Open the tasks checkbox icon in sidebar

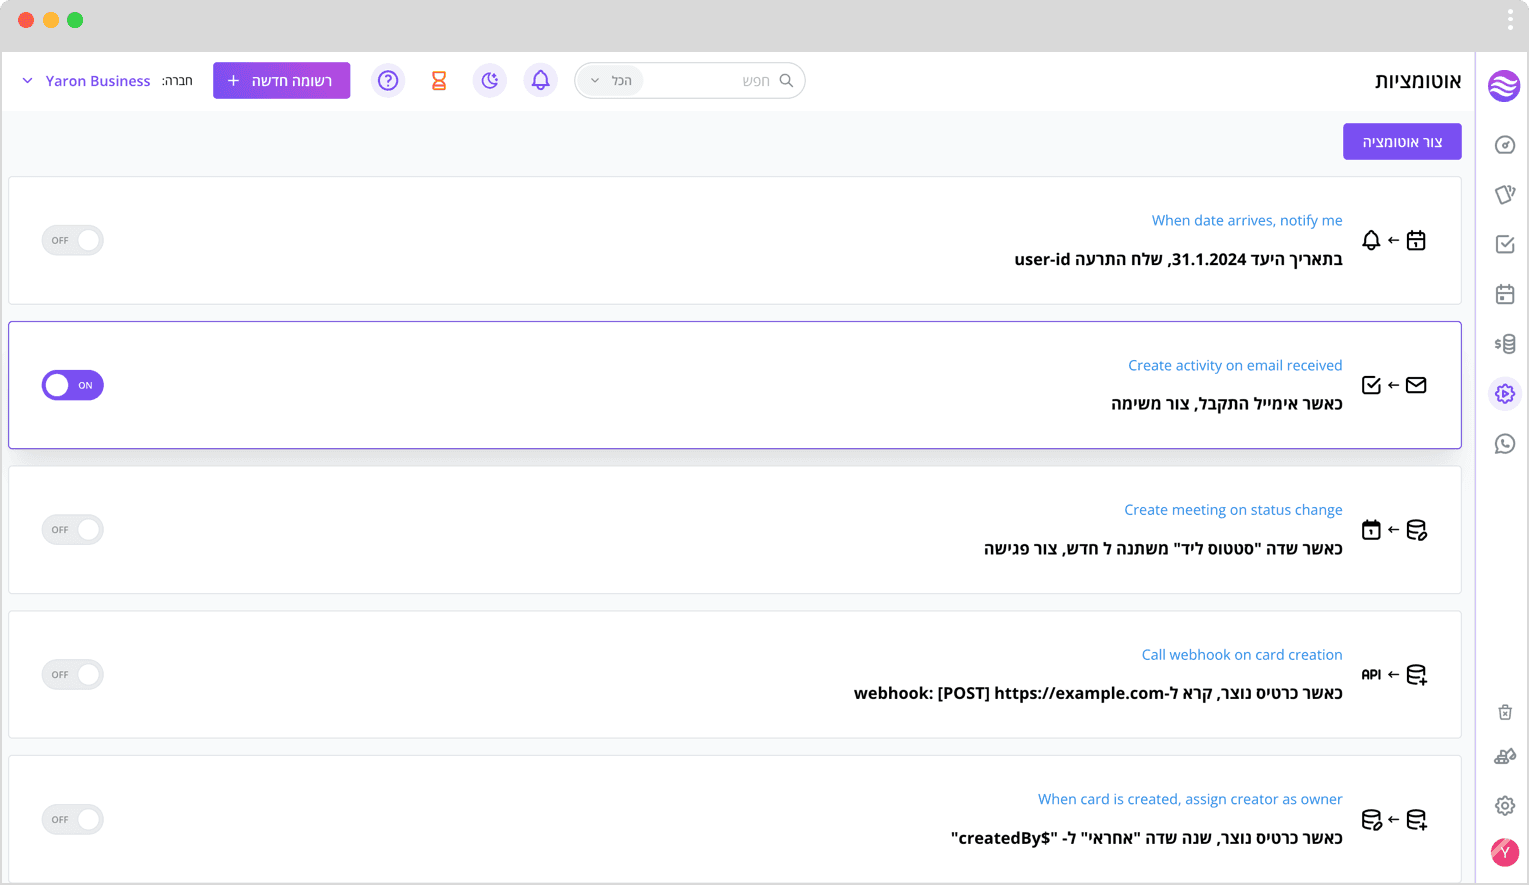(1504, 244)
